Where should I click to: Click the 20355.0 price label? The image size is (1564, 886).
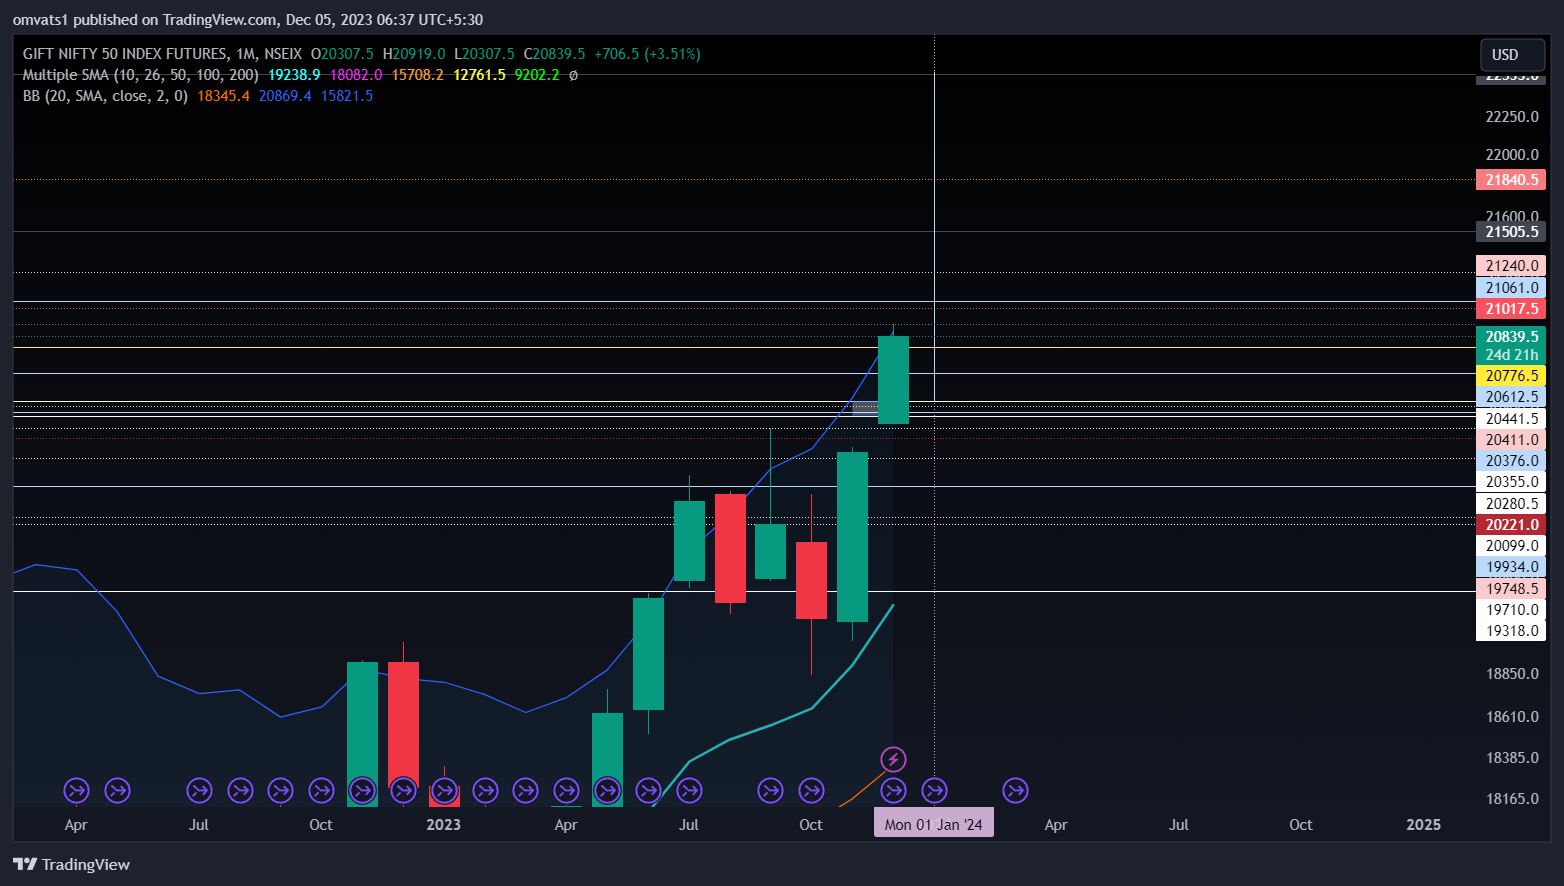coord(1511,482)
